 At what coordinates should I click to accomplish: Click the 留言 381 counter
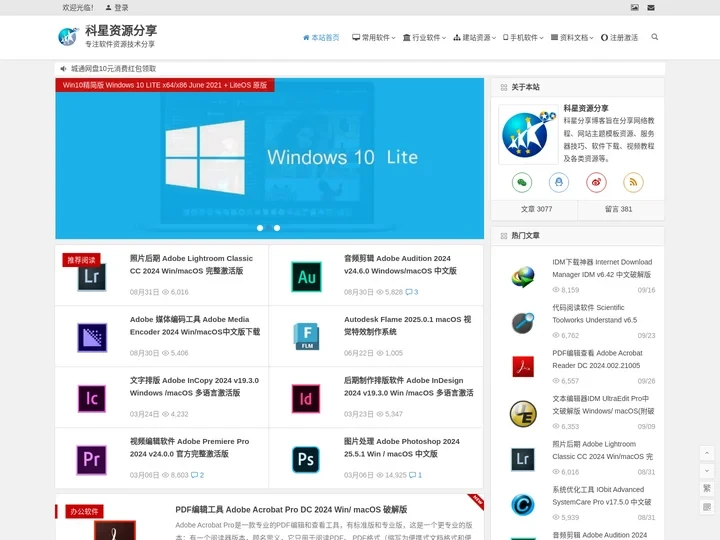coord(619,209)
